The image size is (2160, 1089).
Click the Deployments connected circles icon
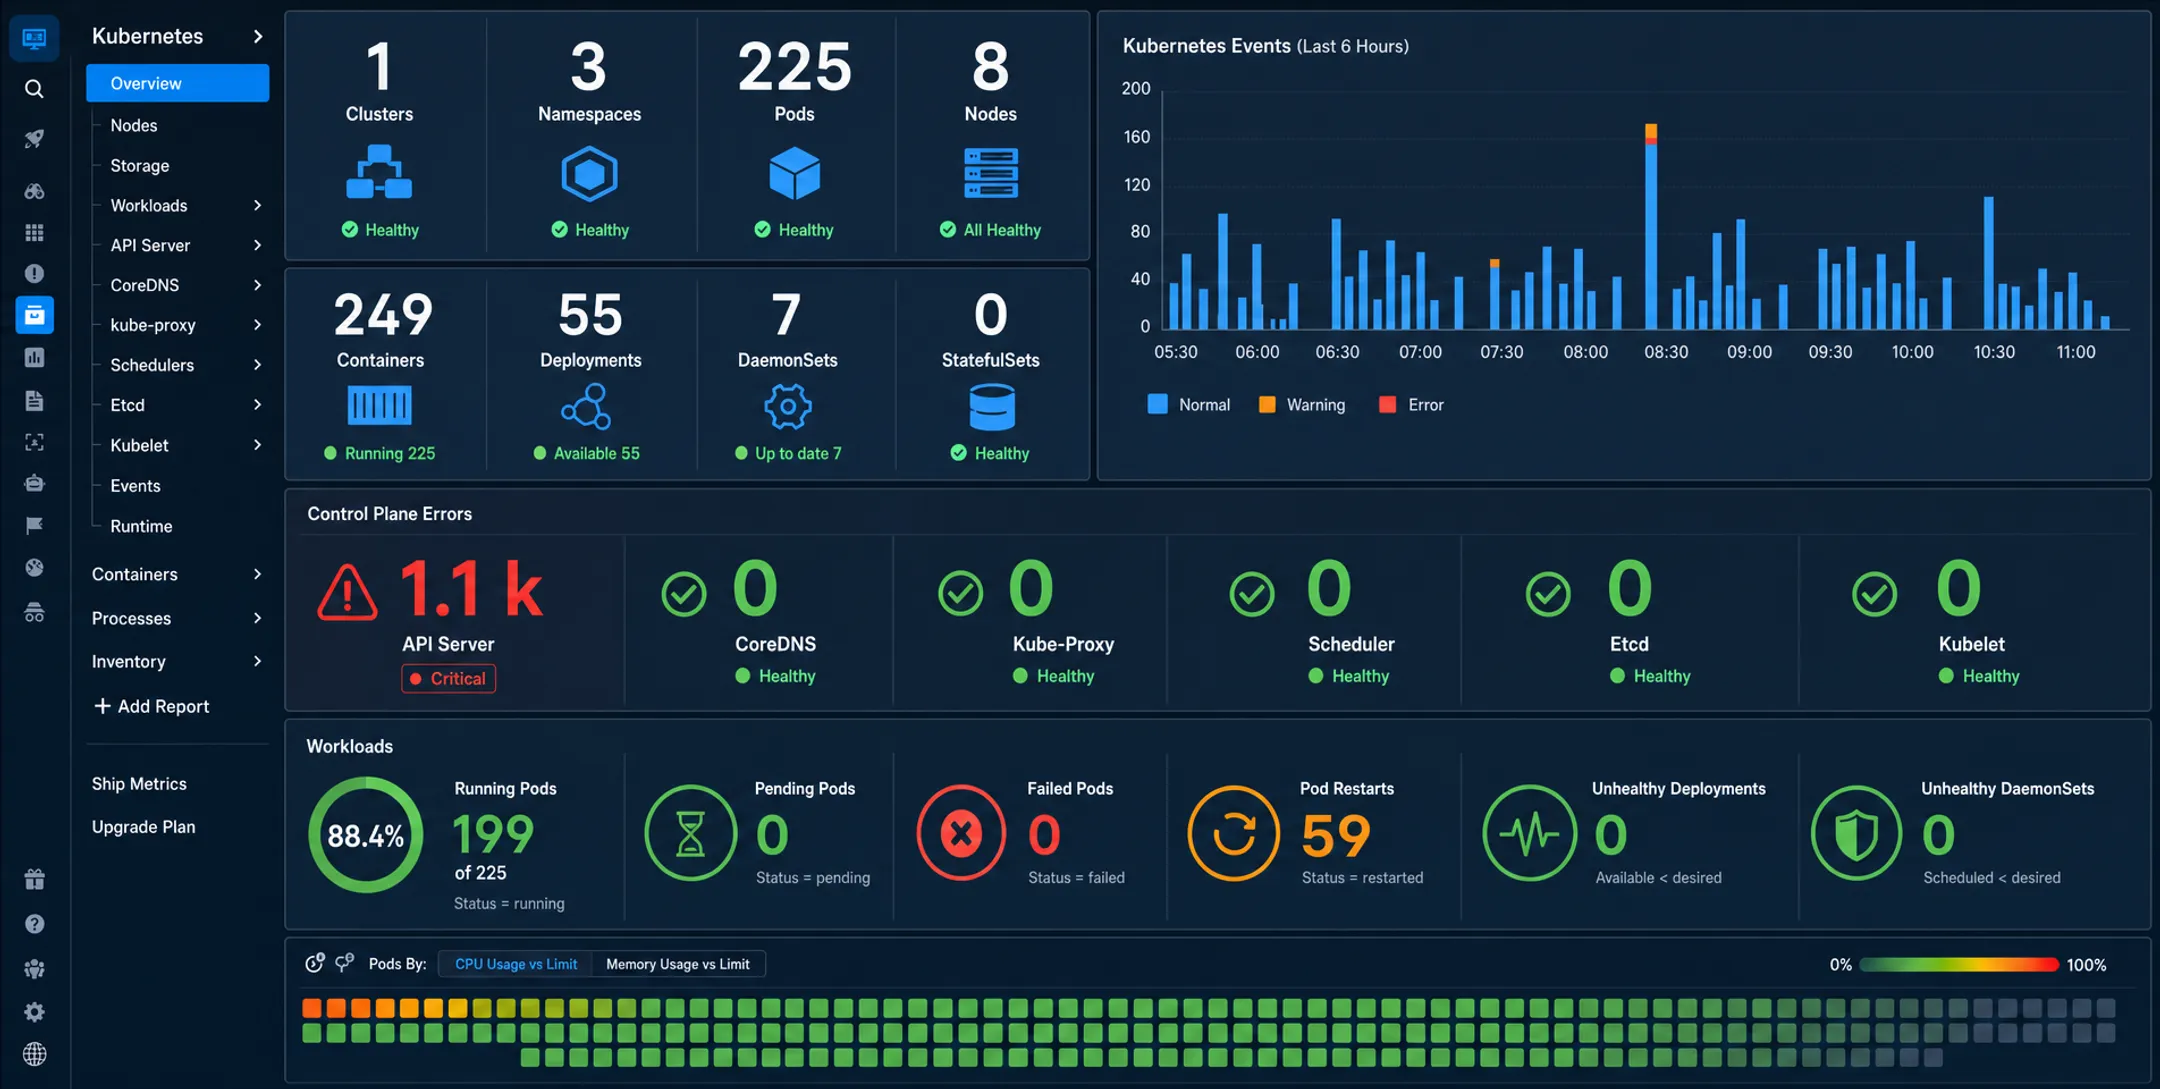587,406
